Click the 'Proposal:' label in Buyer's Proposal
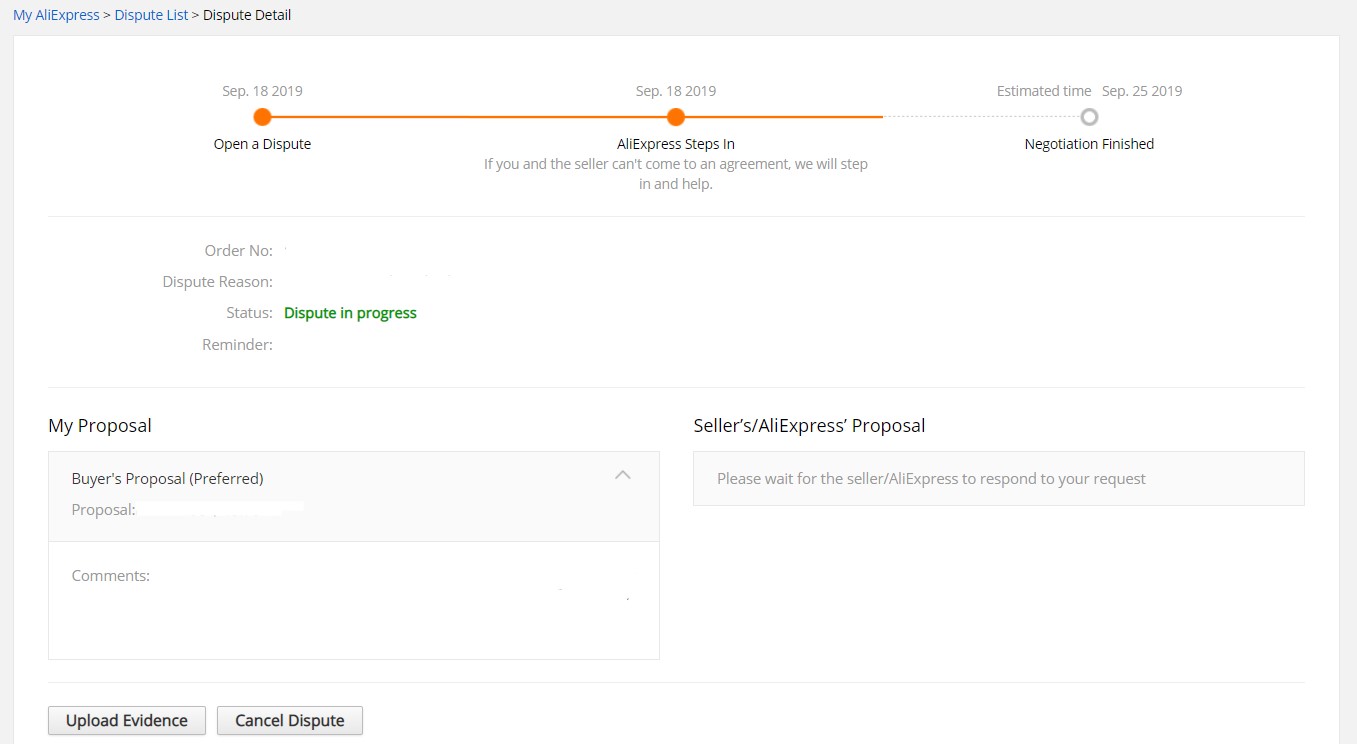Screen dimensions: 1357x744 (103, 510)
